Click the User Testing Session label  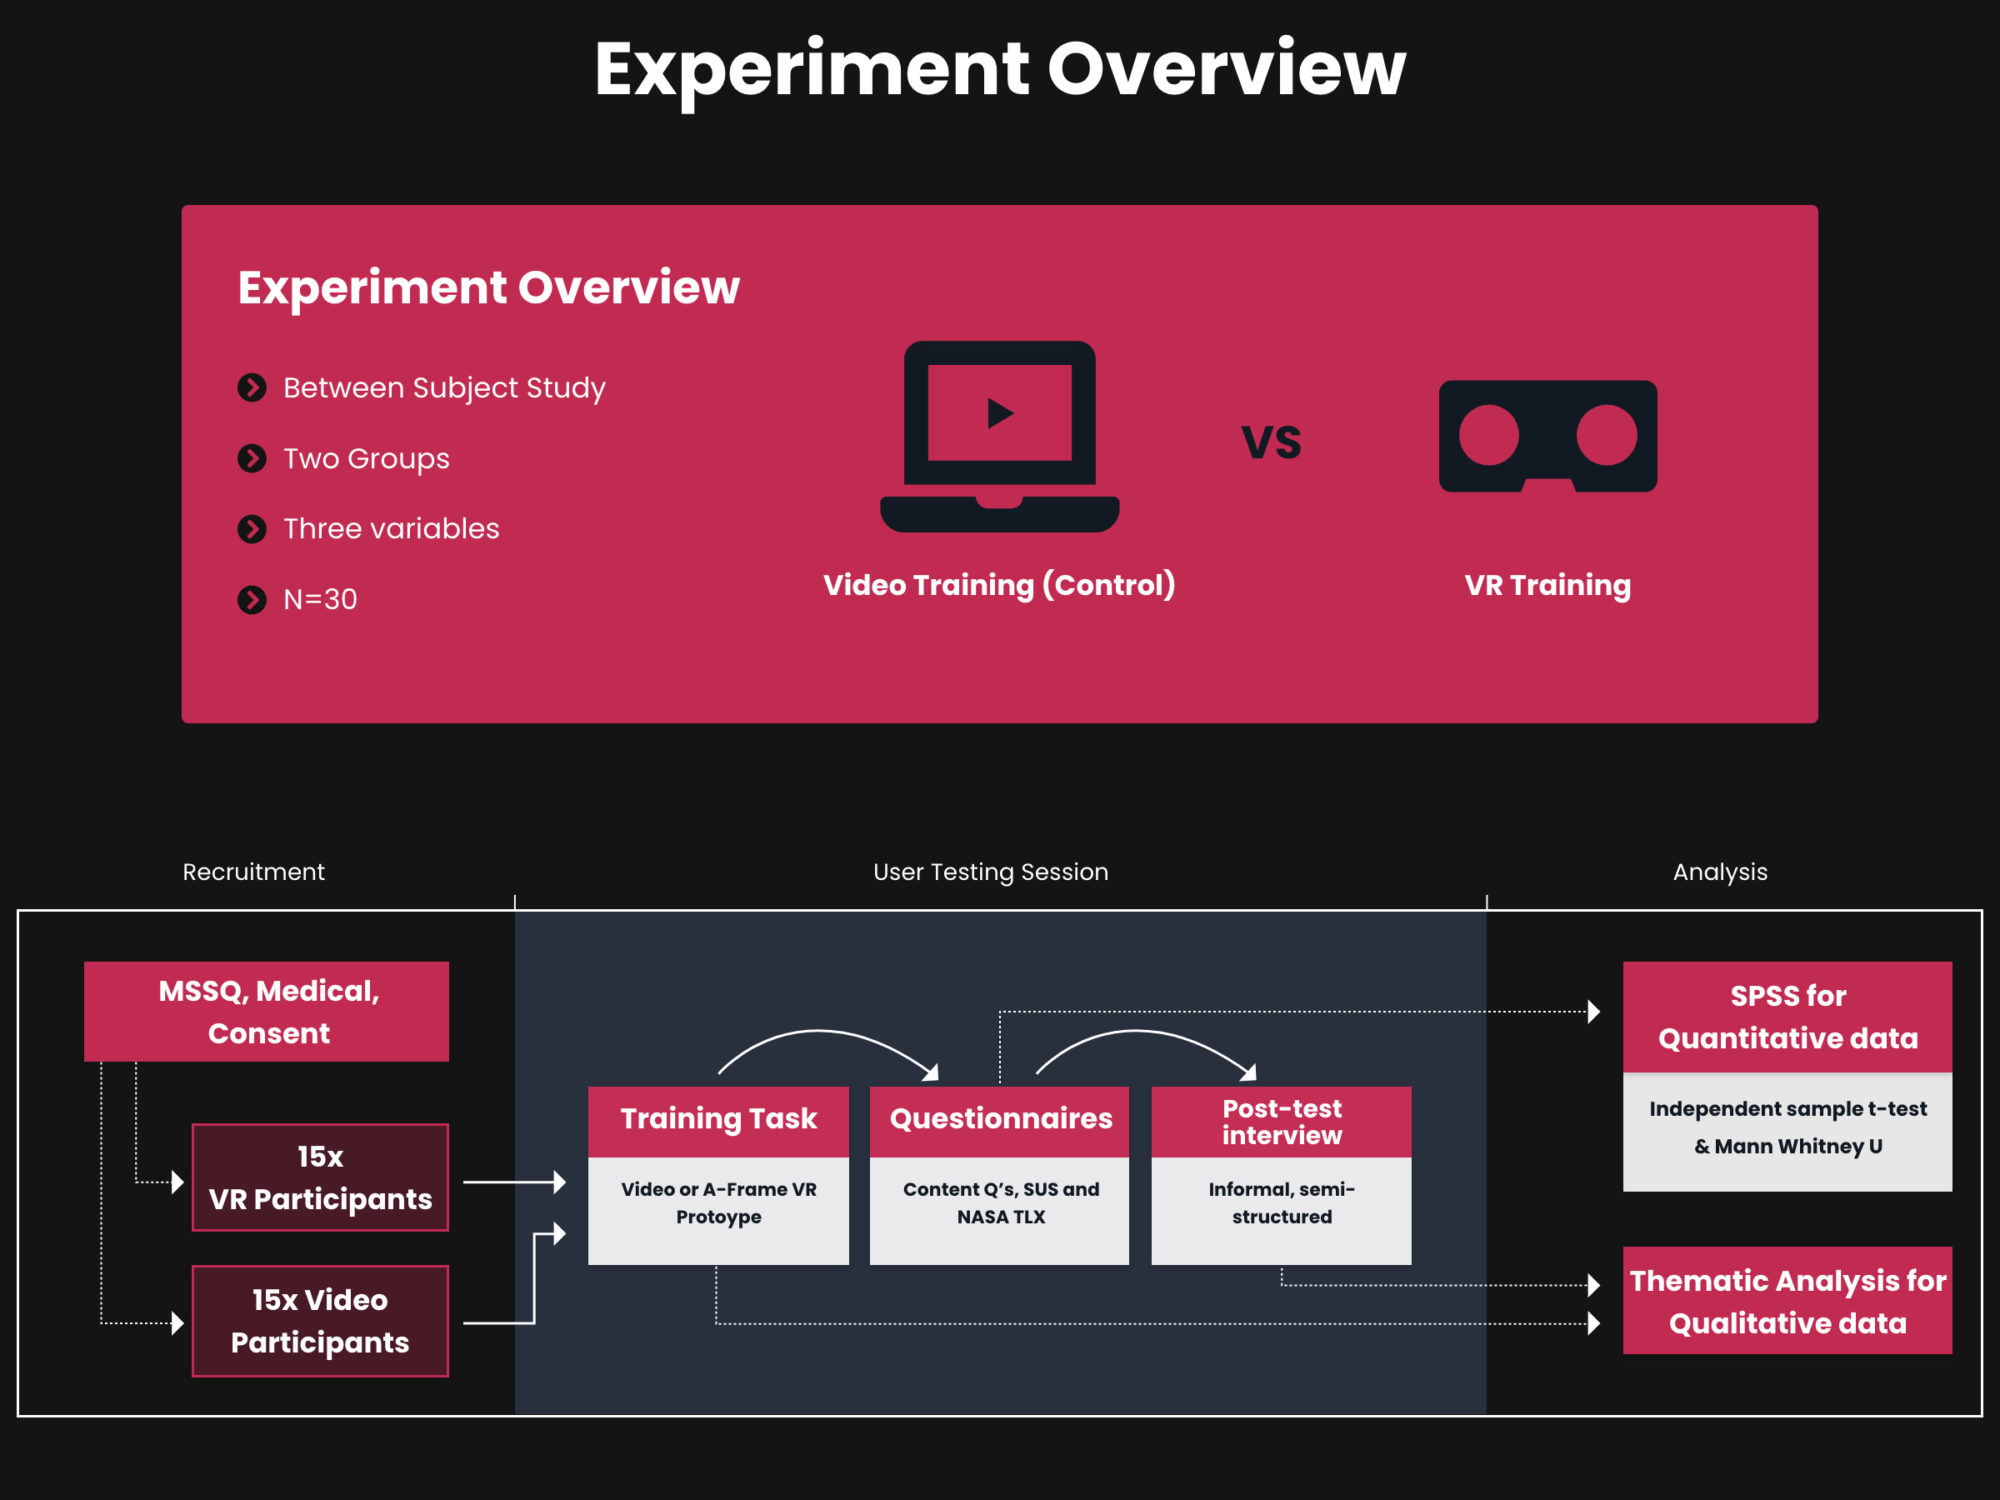point(990,872)
